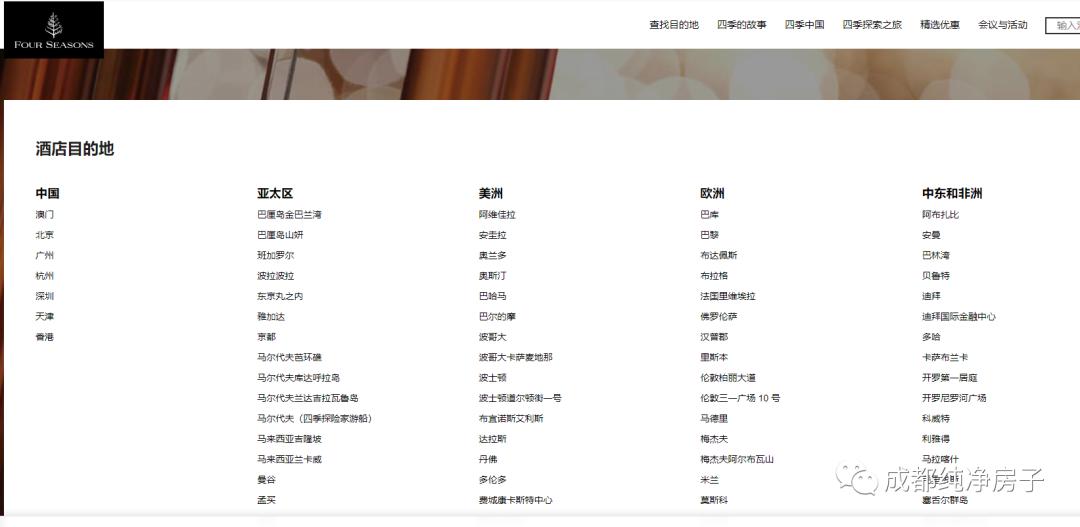Open 费城康卡斯特中心 link
1080x527 pixels.
pos(516,500)
